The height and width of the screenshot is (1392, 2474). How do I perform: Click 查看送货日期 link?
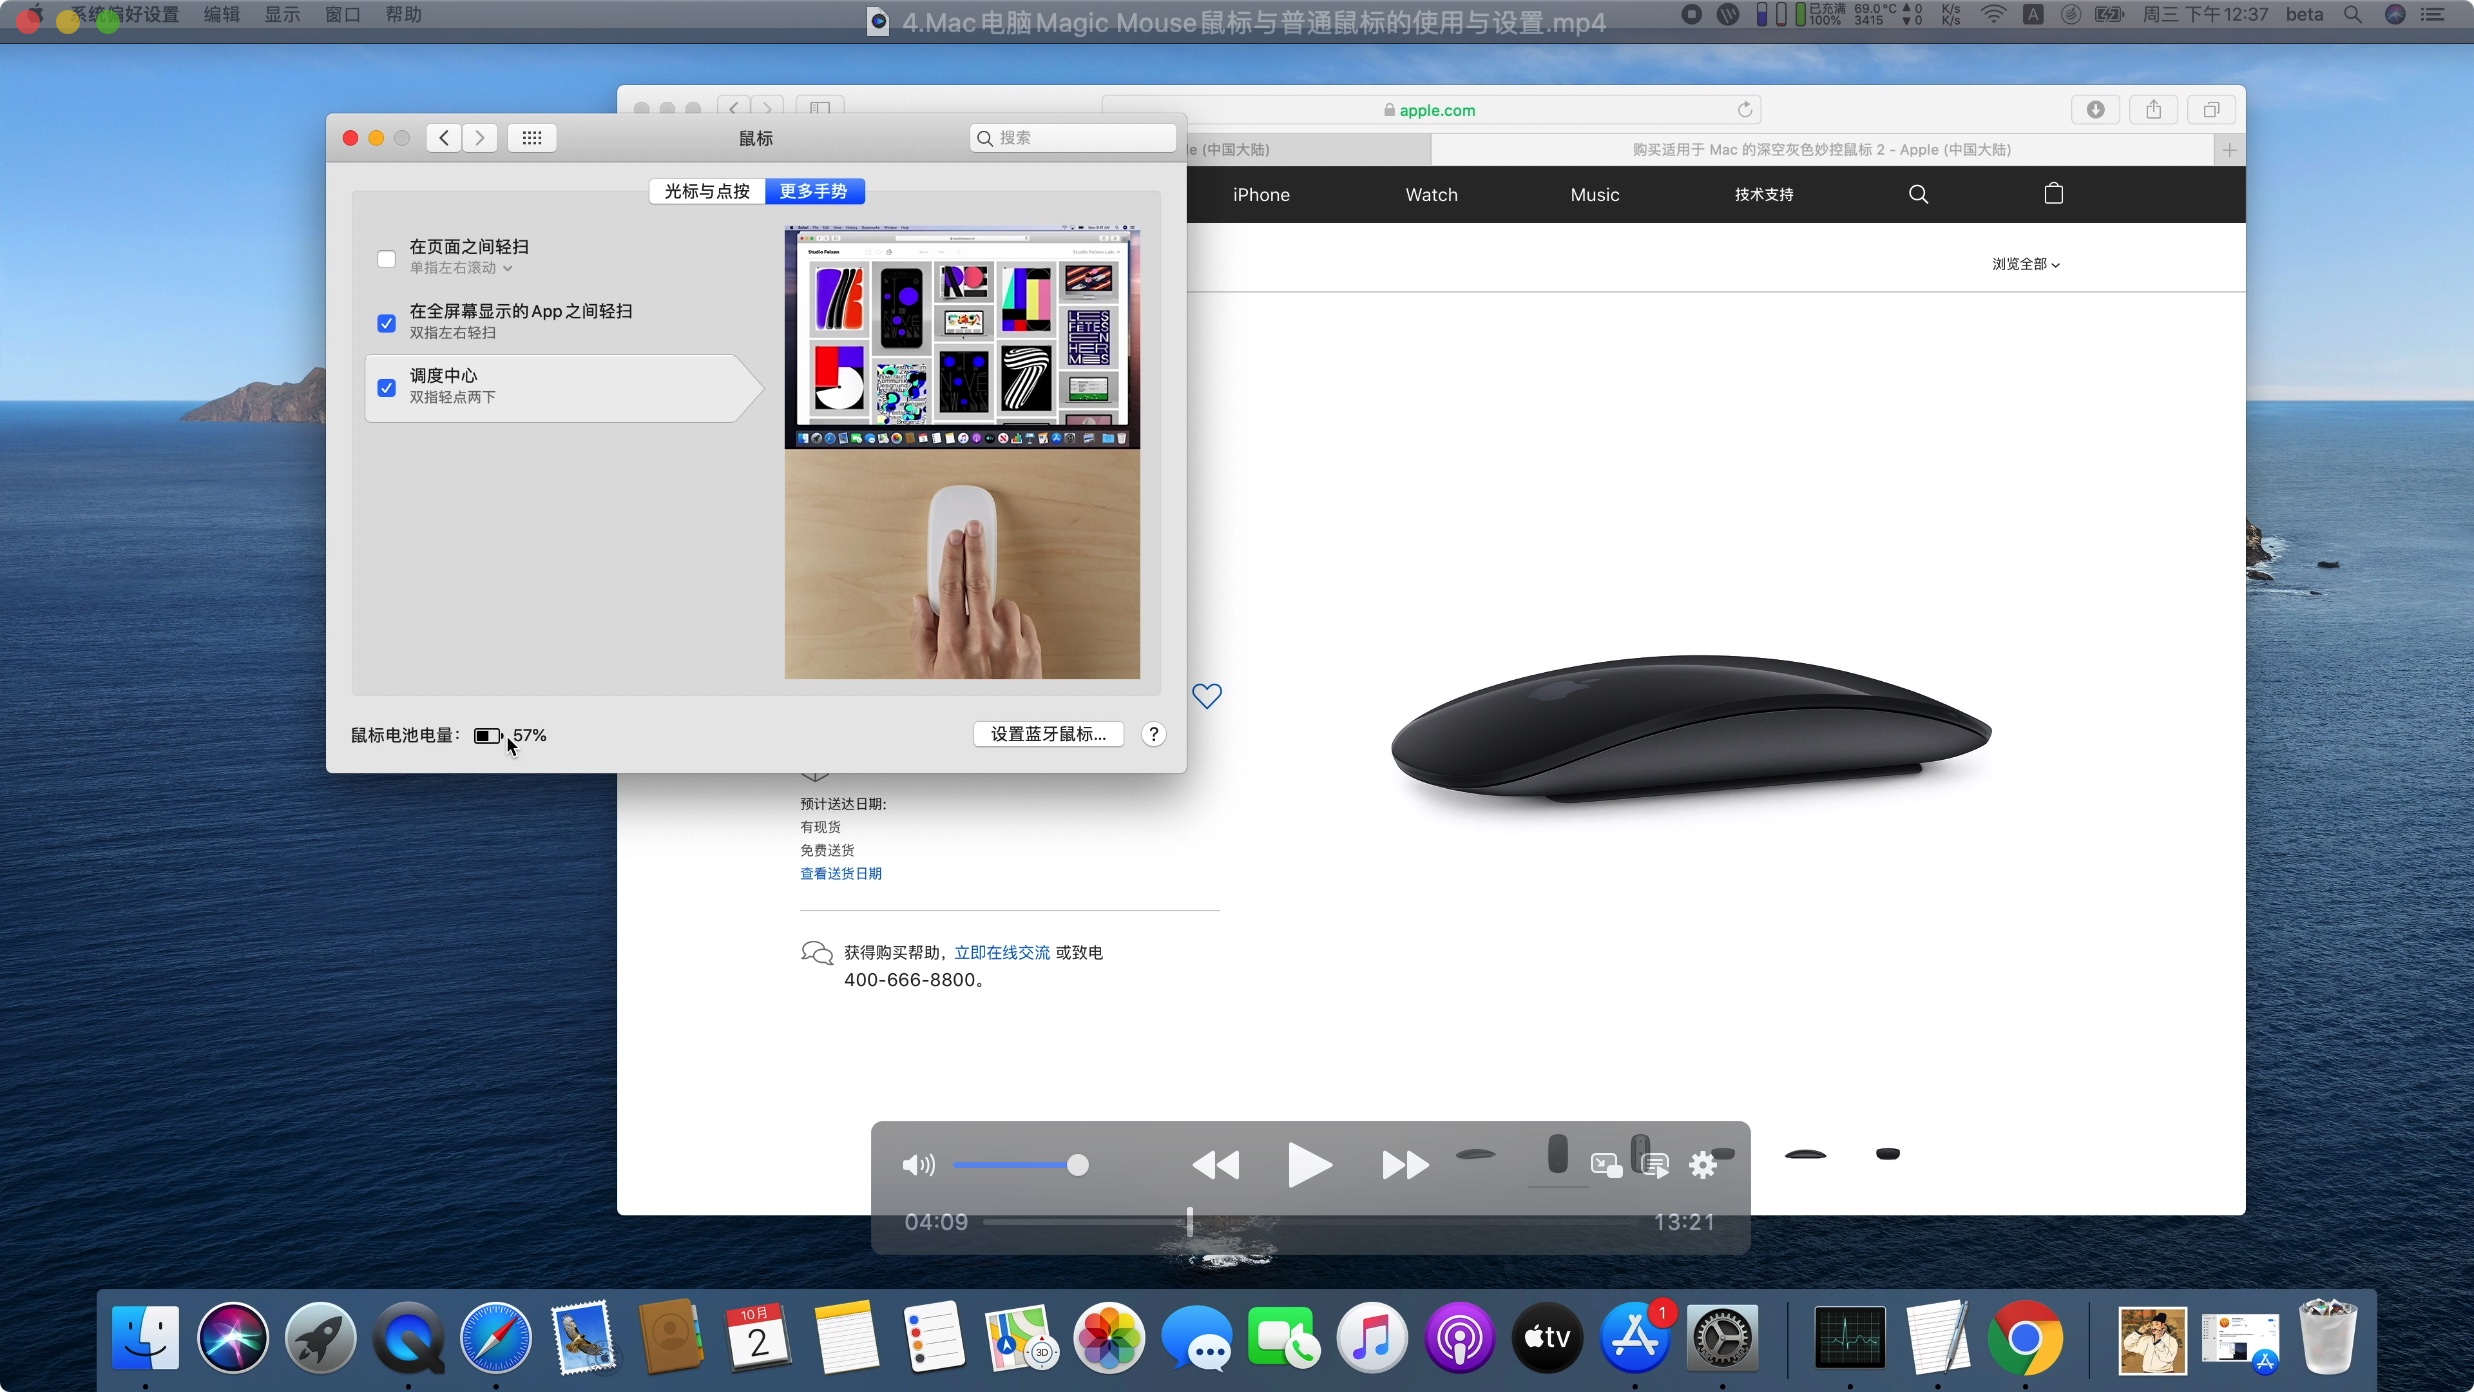pyautogui.click(x=841, y=874)
